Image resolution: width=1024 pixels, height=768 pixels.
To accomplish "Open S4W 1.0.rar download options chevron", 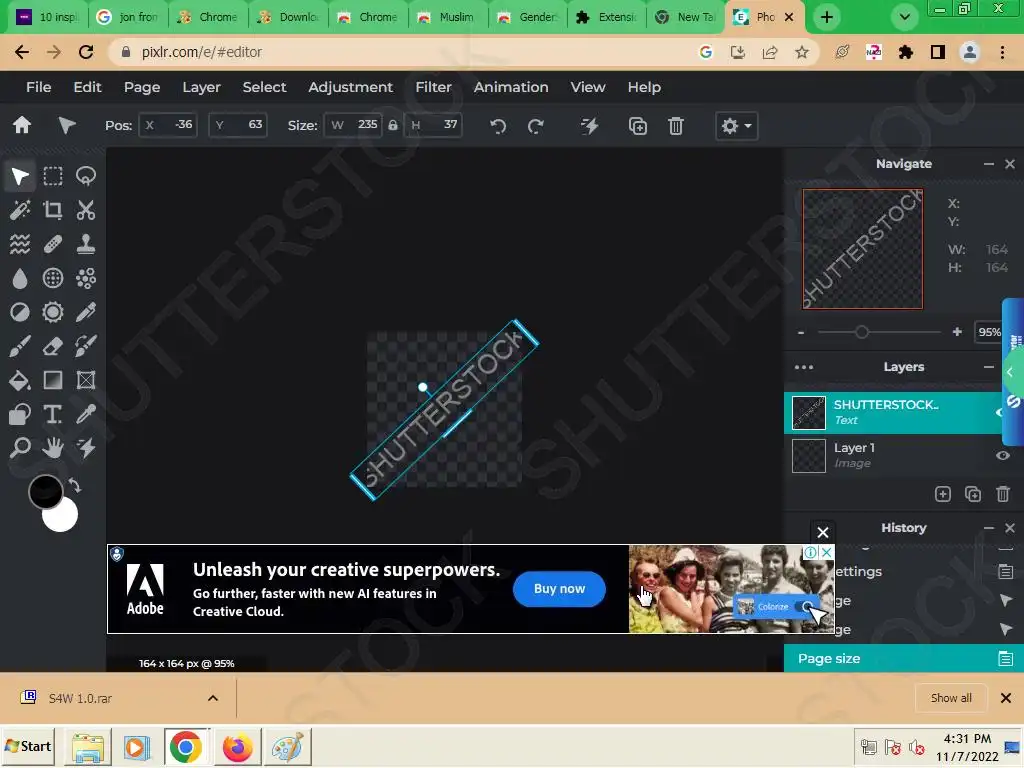I will (213, 698).
